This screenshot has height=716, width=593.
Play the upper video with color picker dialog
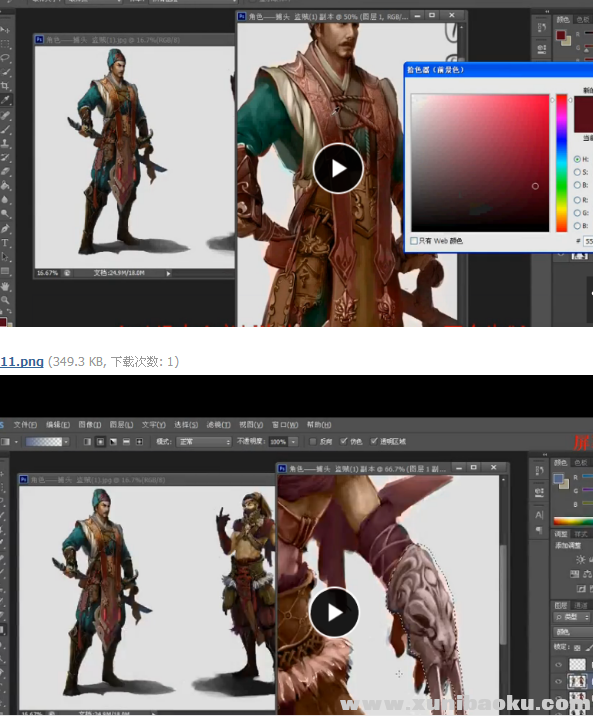point(338,168)
